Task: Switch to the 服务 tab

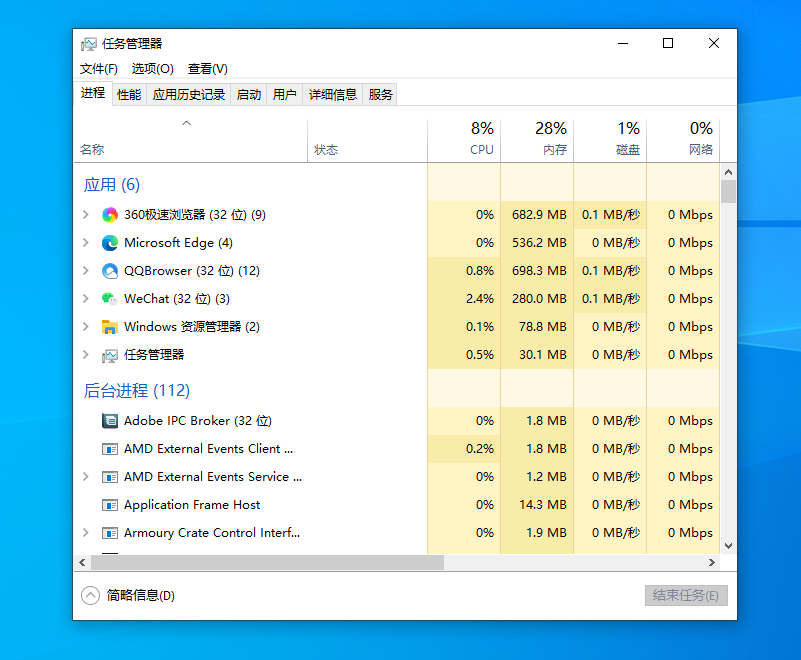Action: (x=380, y=95)
